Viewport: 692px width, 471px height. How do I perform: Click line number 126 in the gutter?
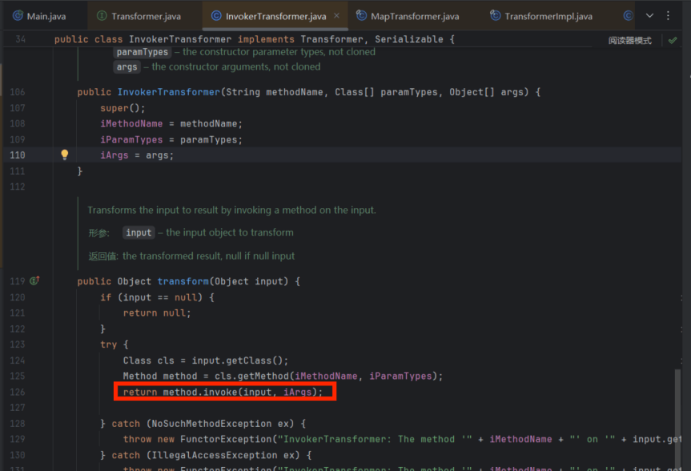point(18,392)
